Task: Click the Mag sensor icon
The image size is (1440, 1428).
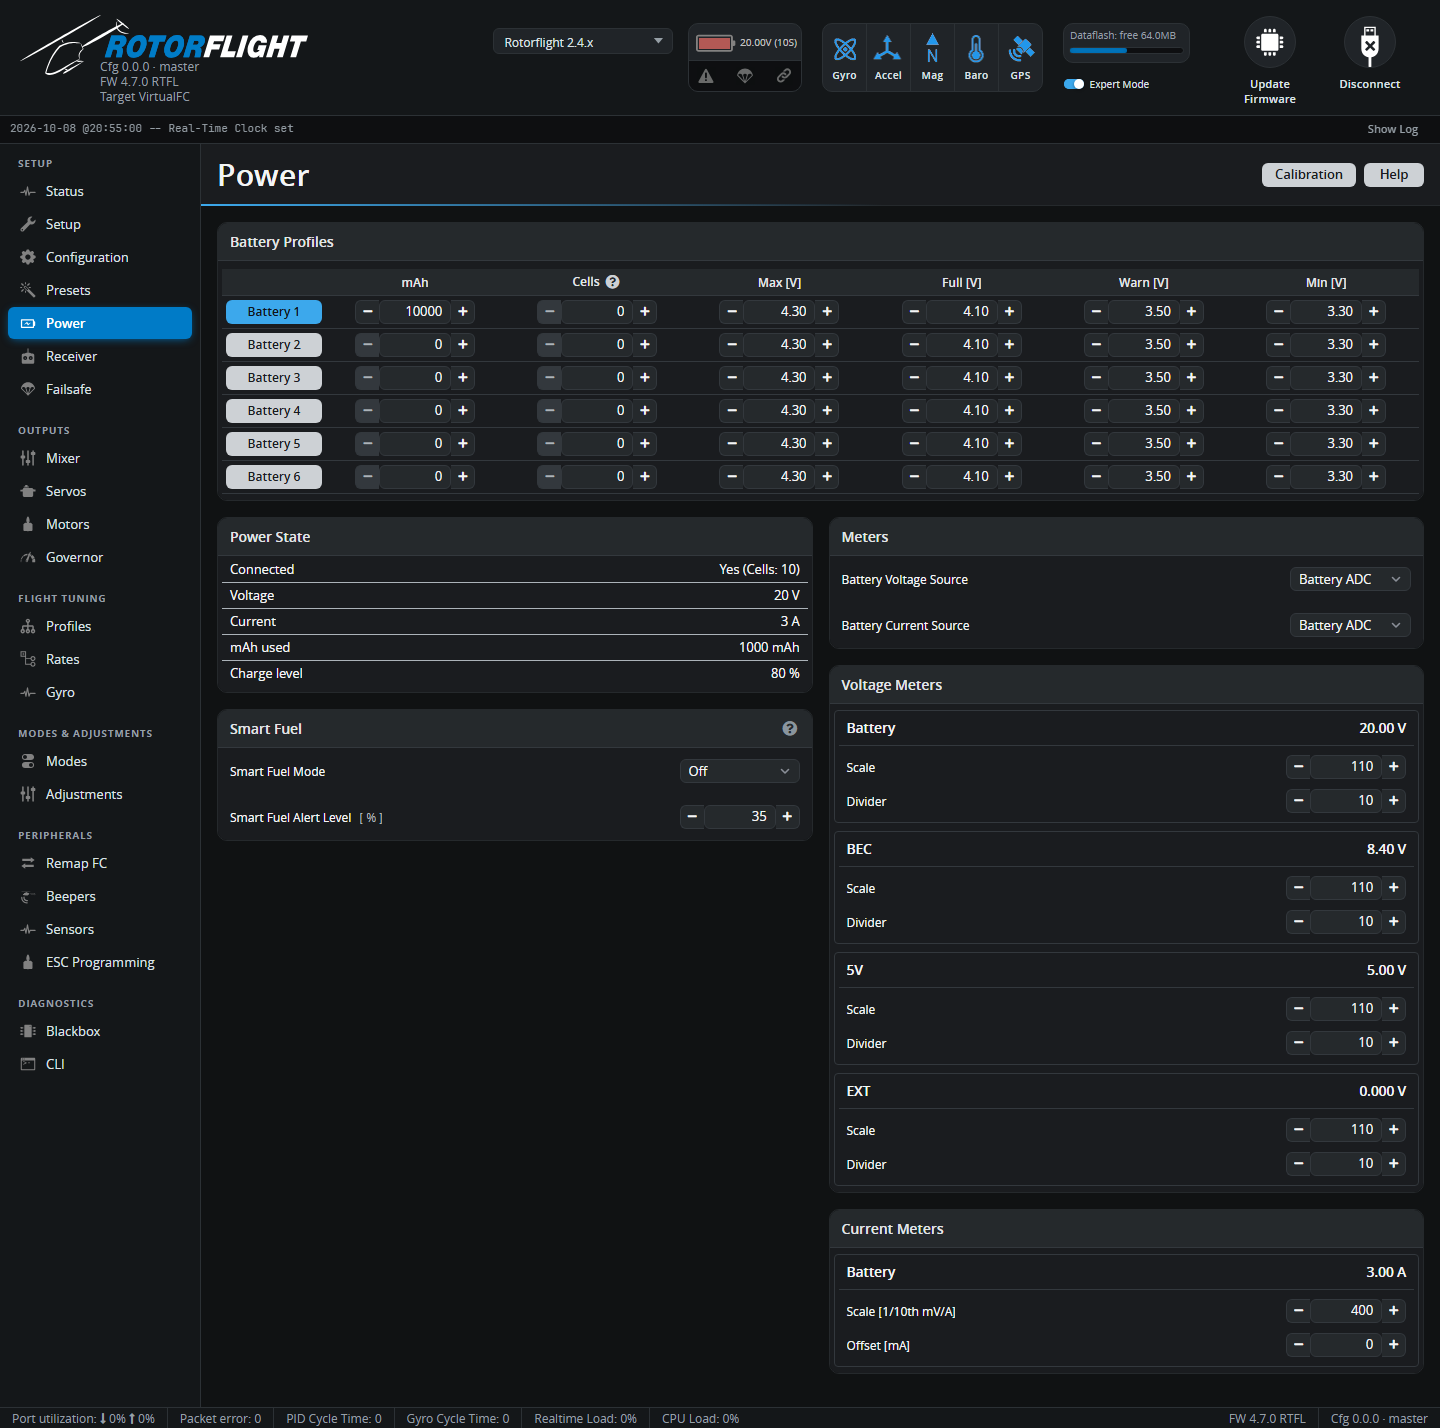Action: click(x=932, y=49)
